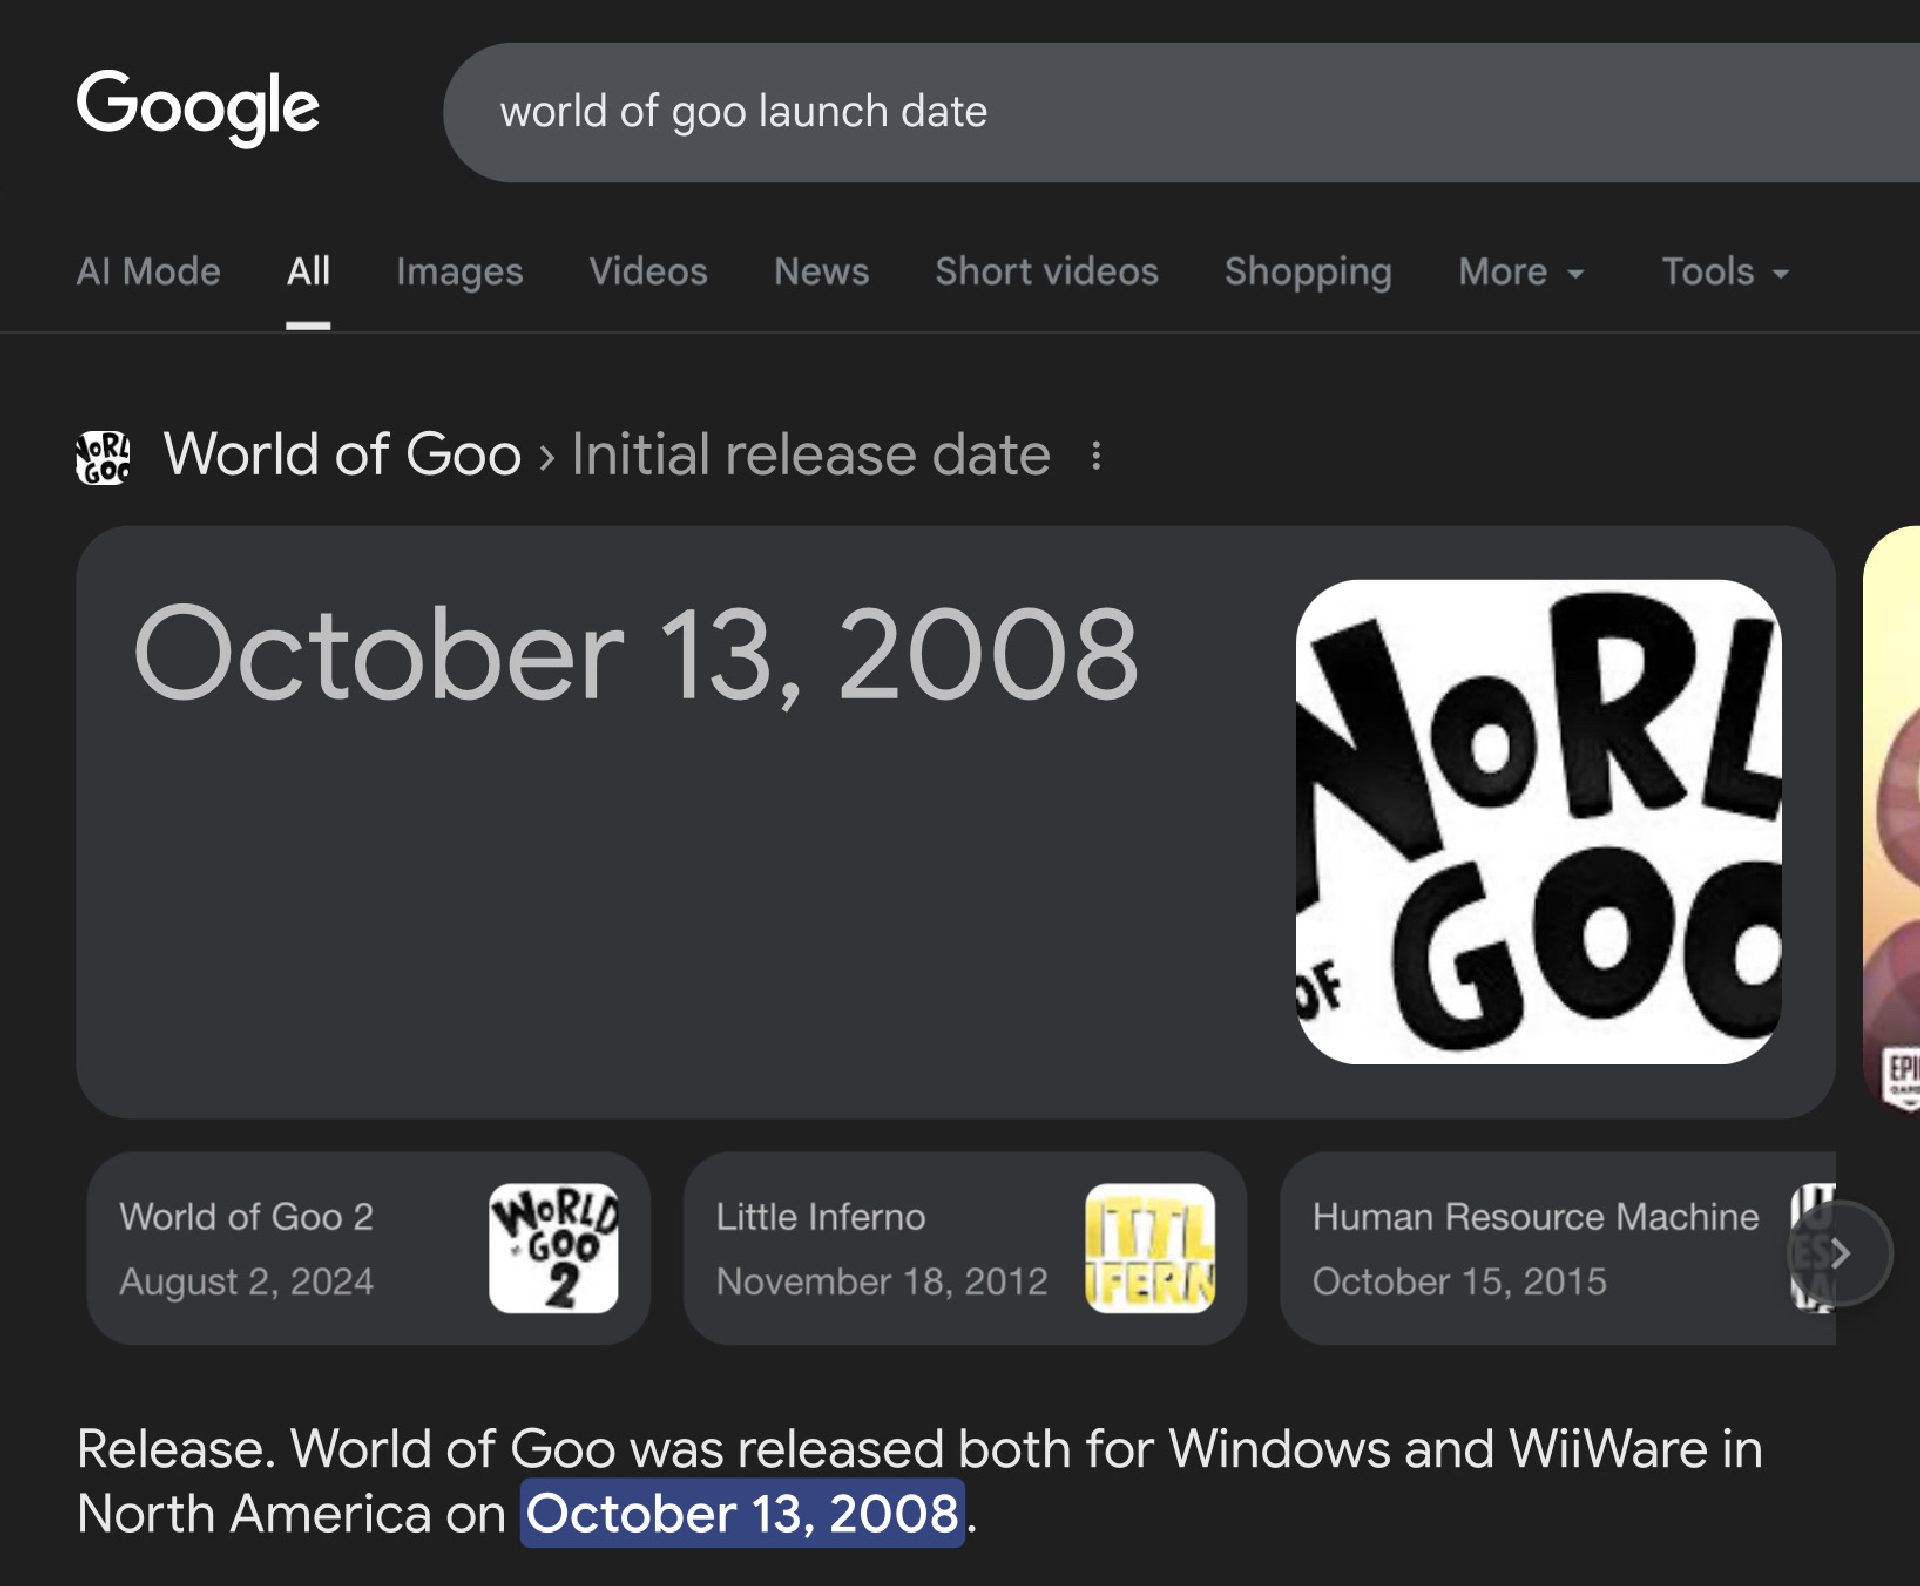Click the World of Goo 2 thumbnail icon
Screen dimensions: 1920x1586
click(x=553, y=1247)
